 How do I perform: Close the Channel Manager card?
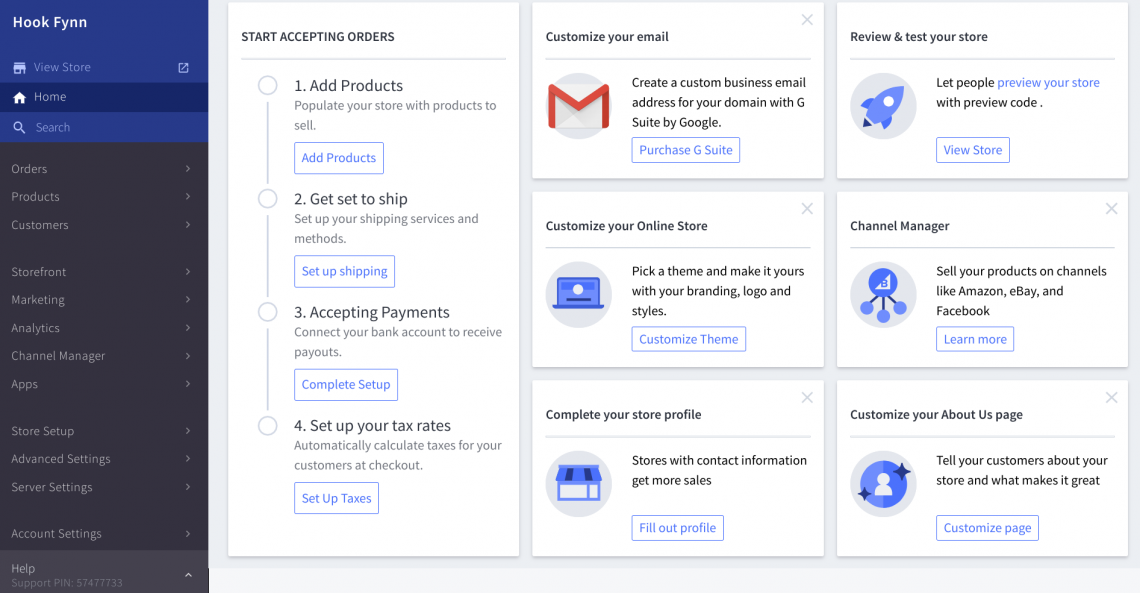coord(1112,209)
